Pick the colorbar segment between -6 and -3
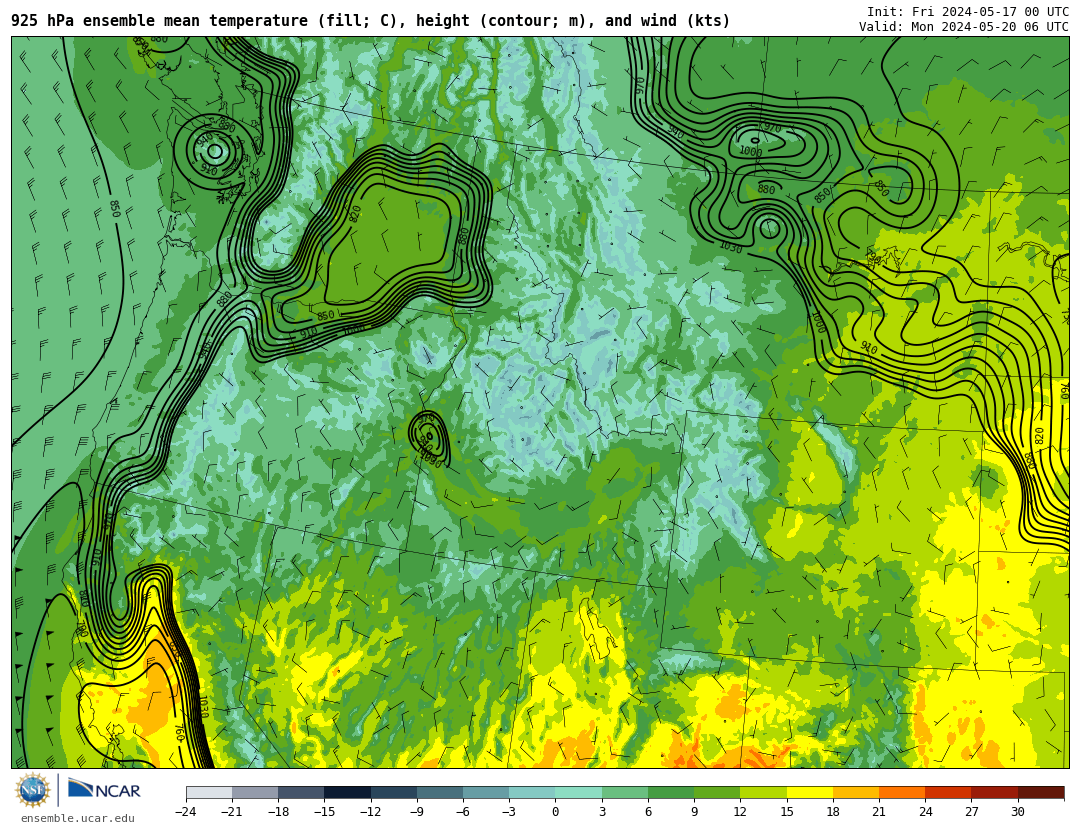Viewport: 1080px width, 831px height. (486, 792)
